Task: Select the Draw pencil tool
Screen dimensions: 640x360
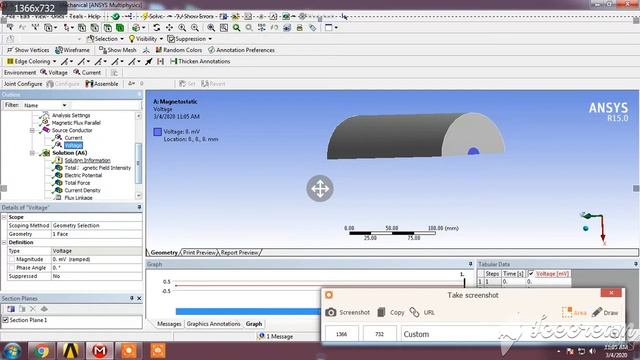Action: pos(605,313)
